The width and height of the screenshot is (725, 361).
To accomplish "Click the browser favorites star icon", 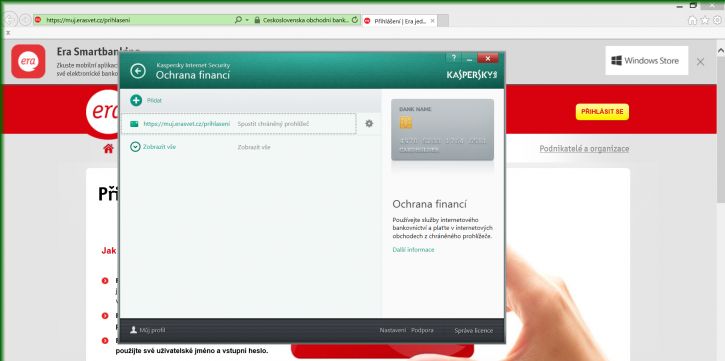I will [x=705, y=20].
